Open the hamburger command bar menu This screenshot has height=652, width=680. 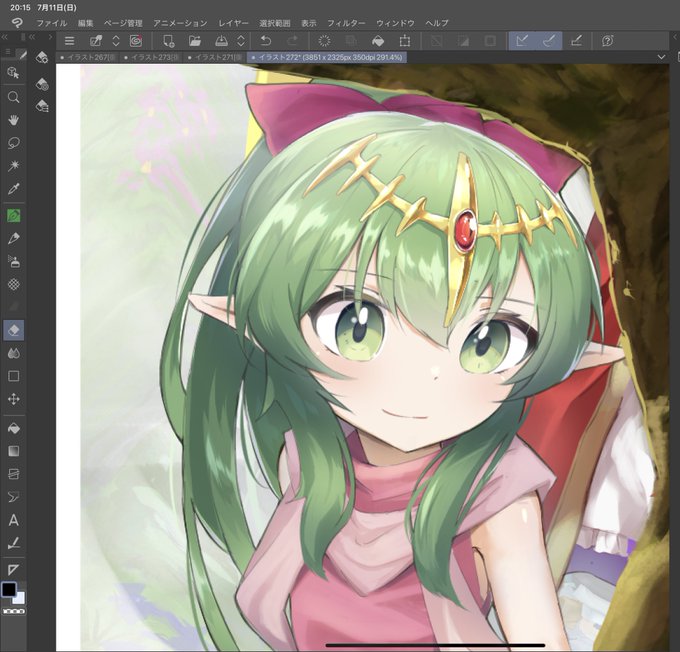tap(69, 41)
